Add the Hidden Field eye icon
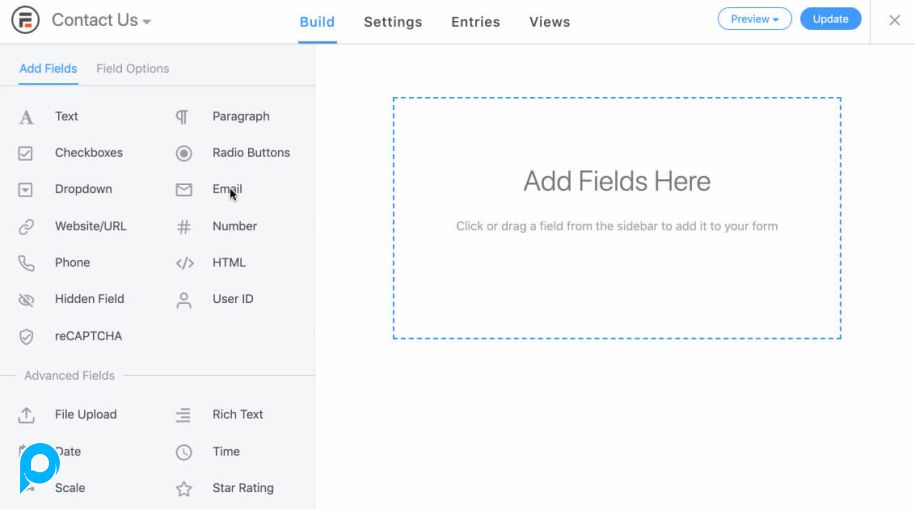This screenshot has height=509, width=915. point(27,300)
